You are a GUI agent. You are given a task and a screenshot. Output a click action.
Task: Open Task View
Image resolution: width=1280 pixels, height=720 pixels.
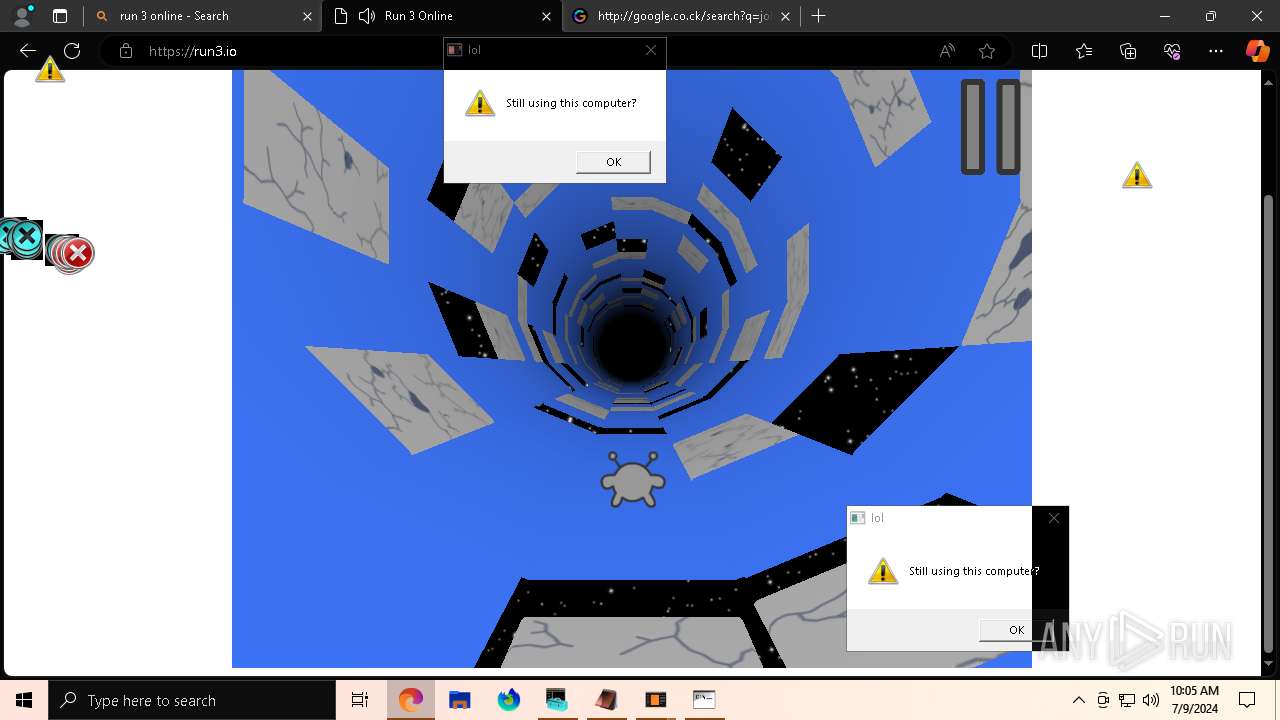point(360,700)
